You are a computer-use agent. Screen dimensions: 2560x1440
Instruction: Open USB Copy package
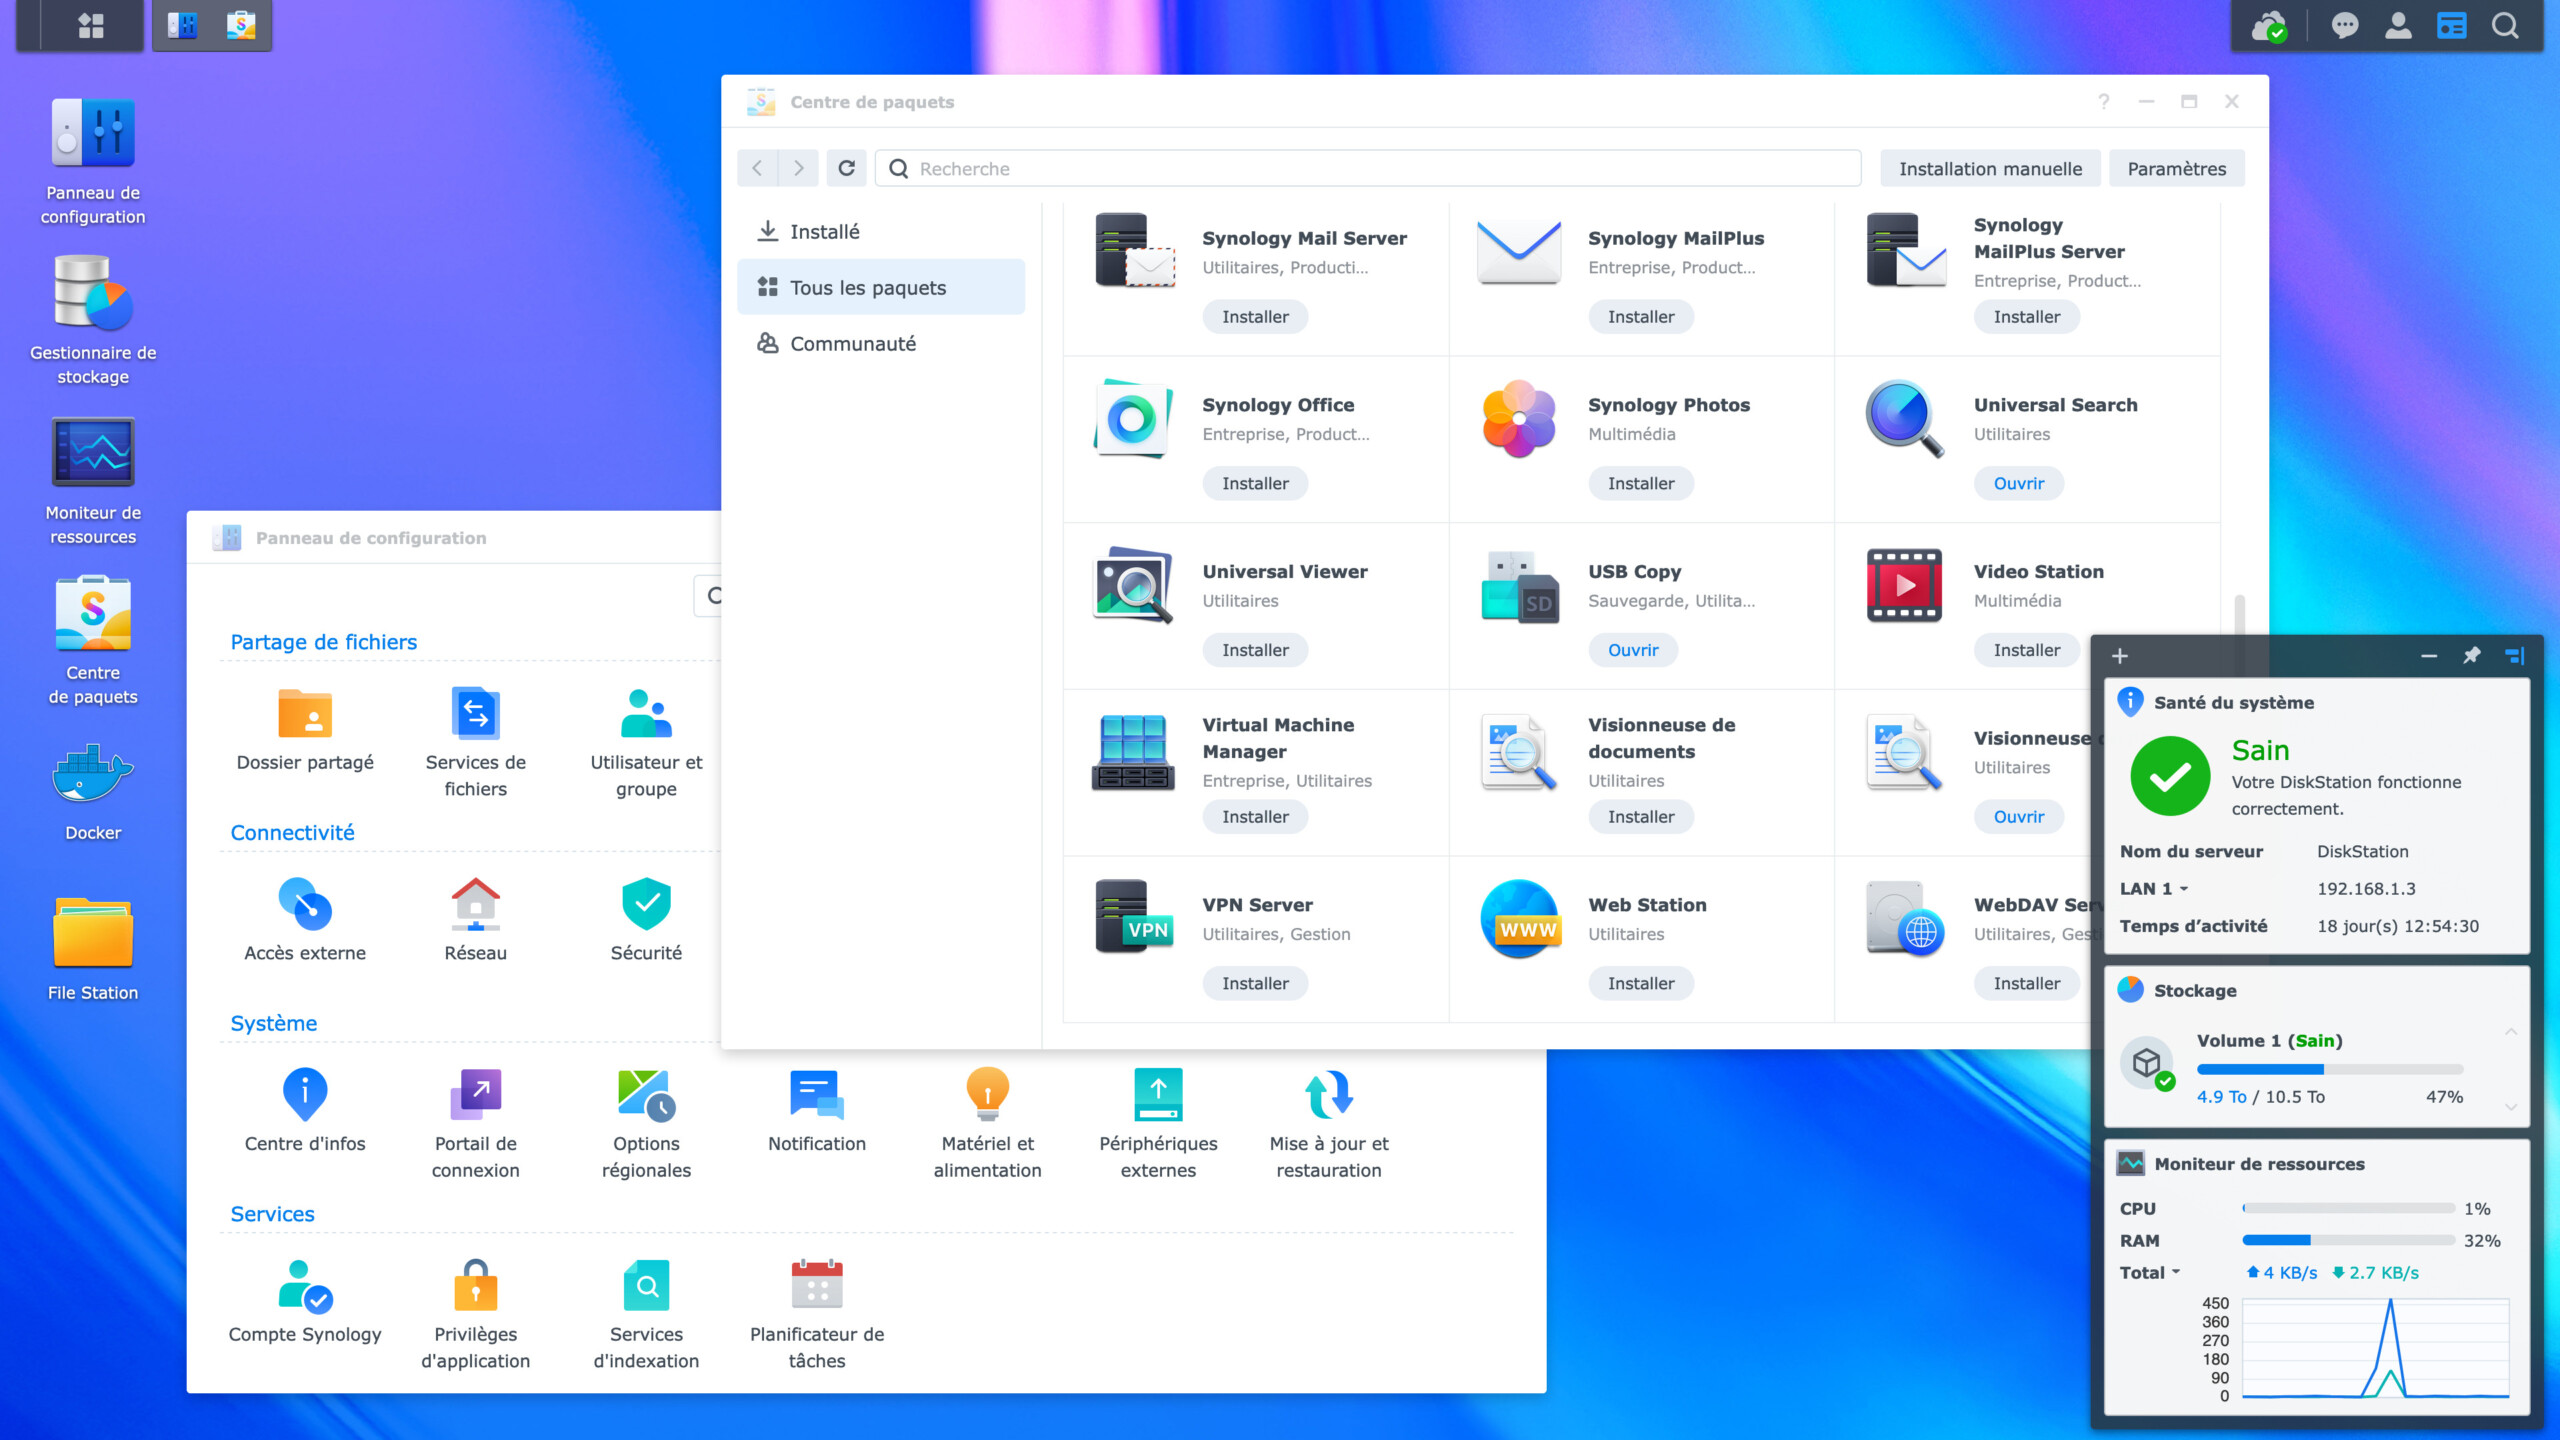click(x=1632, y=650)
